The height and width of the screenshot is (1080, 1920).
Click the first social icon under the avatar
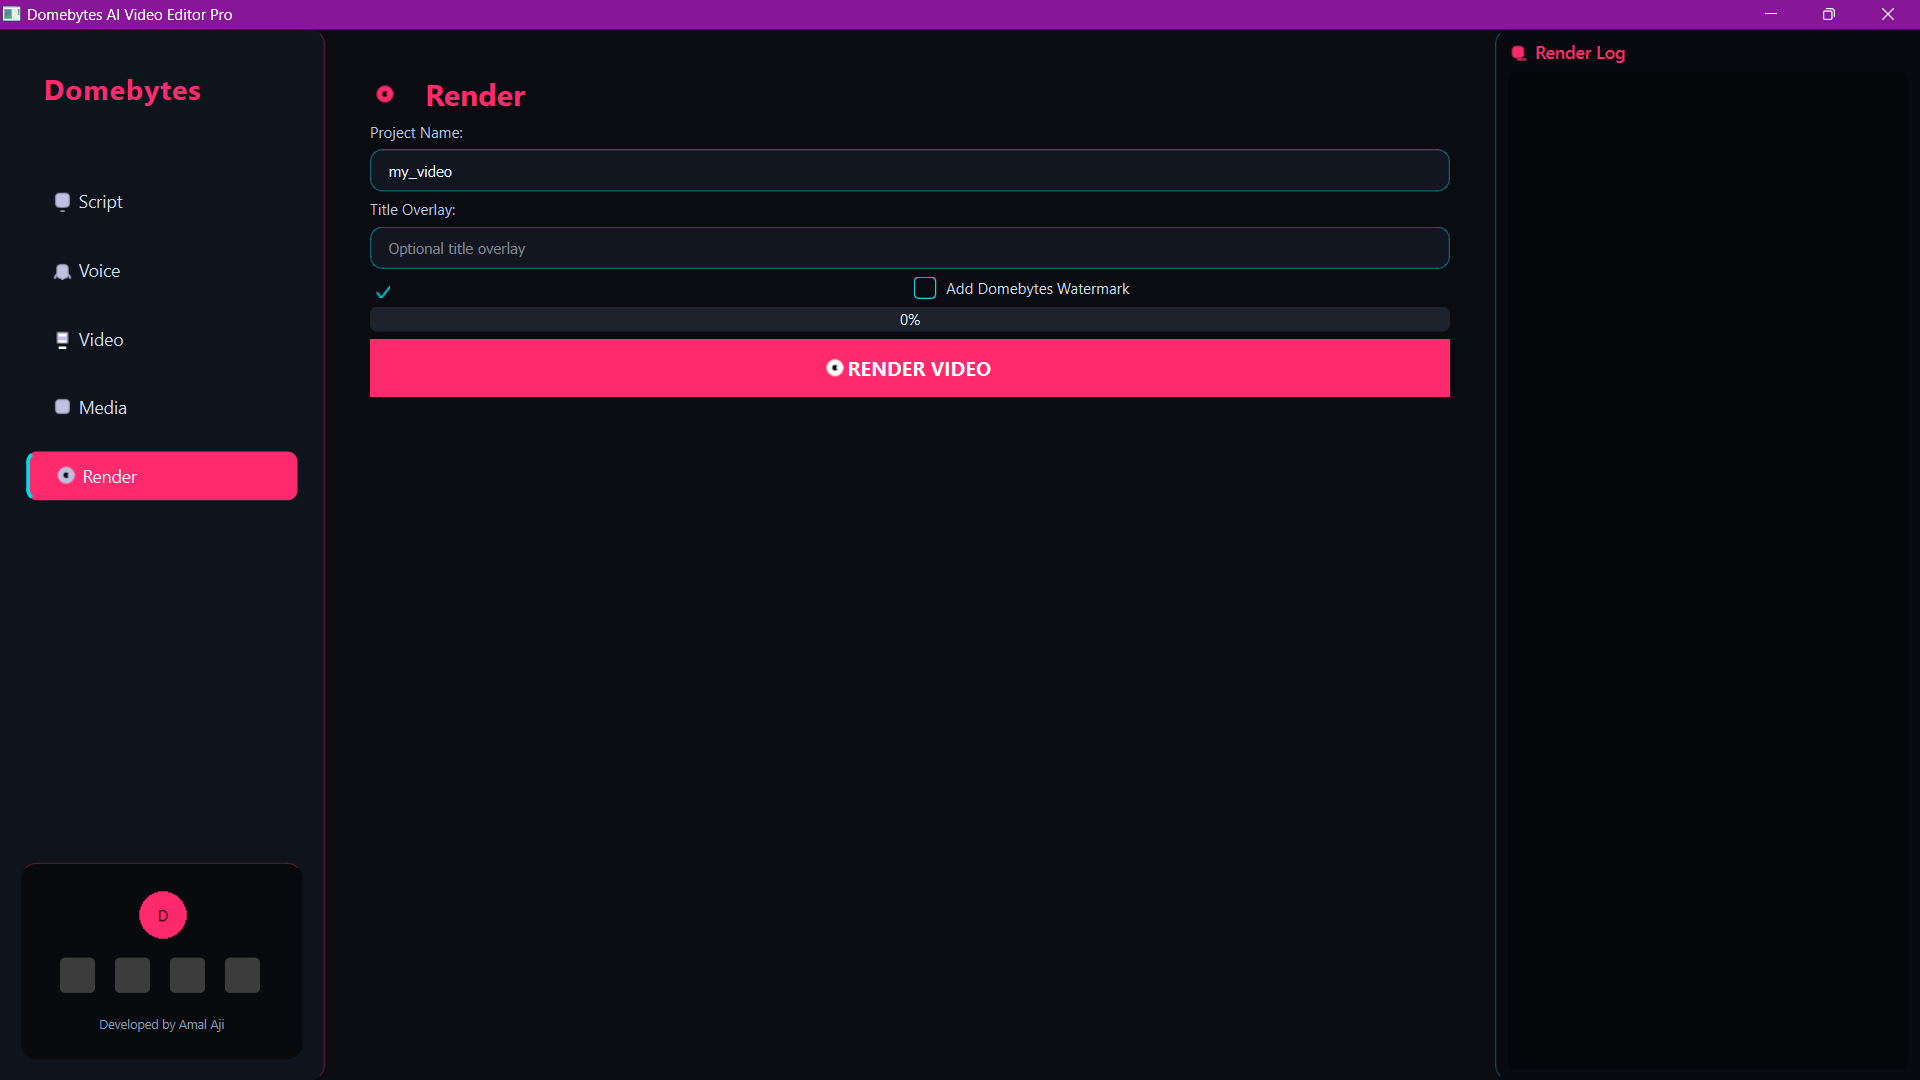[77, 975]
